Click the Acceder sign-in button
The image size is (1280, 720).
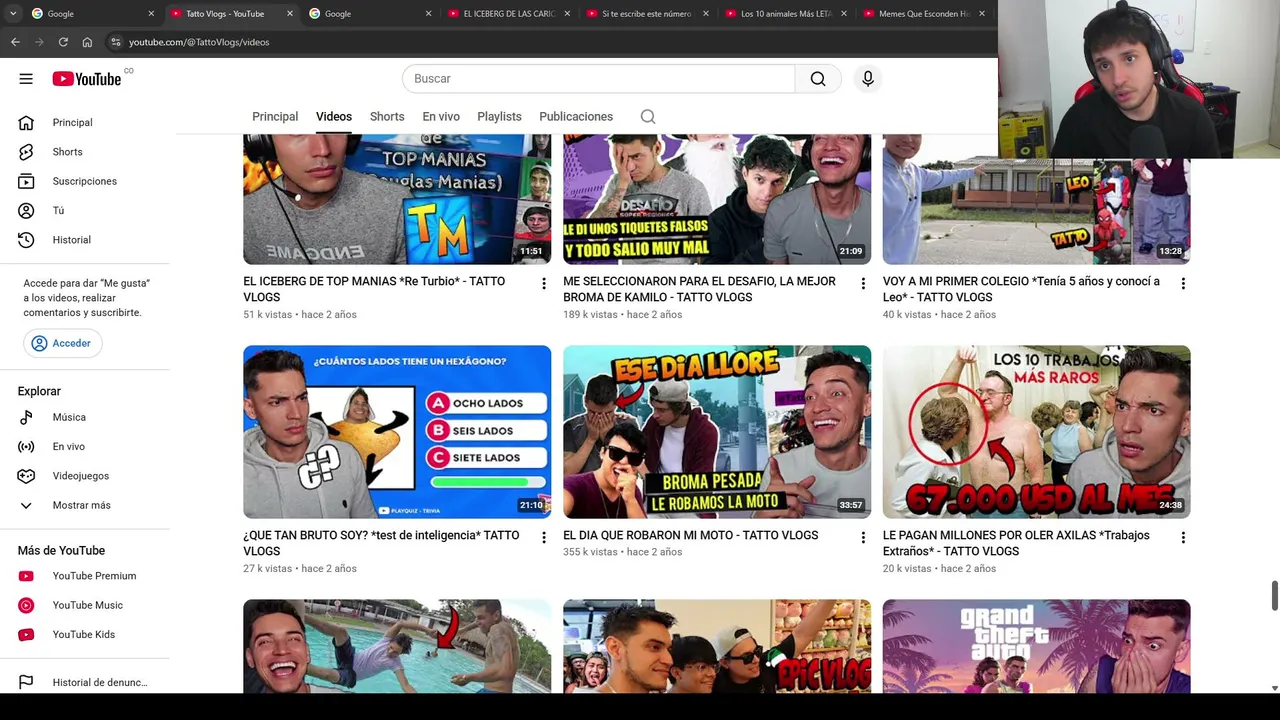pos(62,343)
